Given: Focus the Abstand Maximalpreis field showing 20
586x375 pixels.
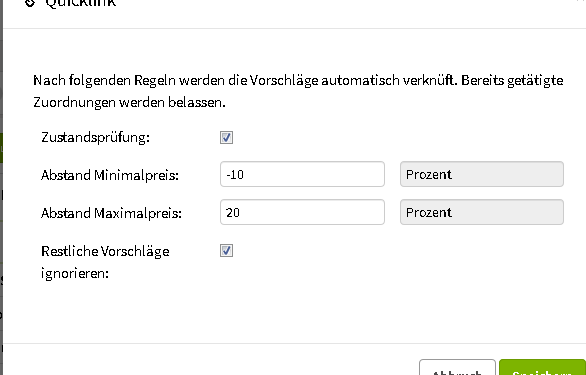Looking at the screenshot, I should (x=302, y=212).
